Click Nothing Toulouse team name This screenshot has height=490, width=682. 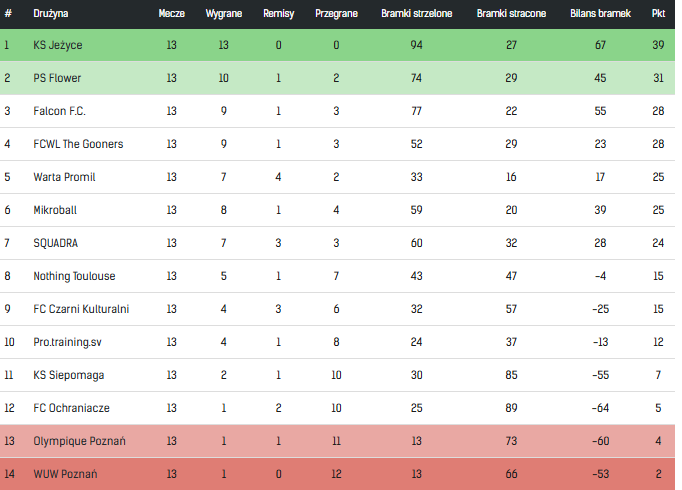coord(74,276)
